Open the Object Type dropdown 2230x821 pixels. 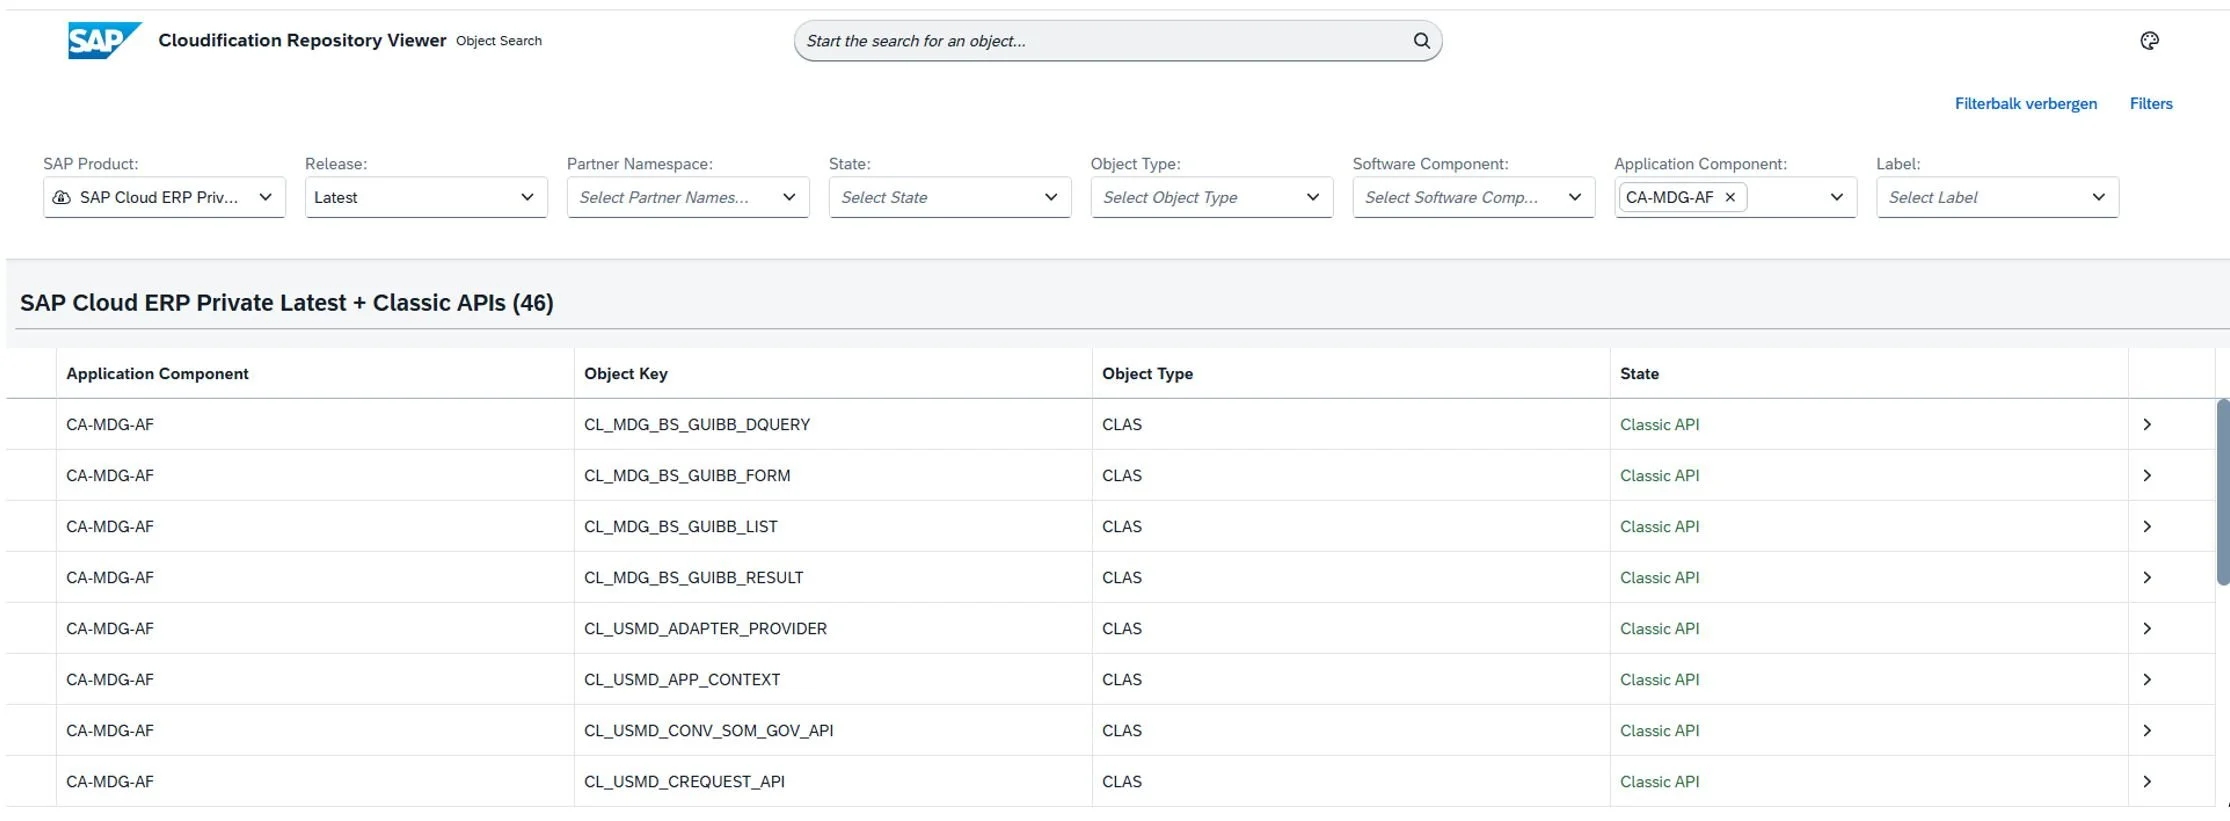[1313, 197]
